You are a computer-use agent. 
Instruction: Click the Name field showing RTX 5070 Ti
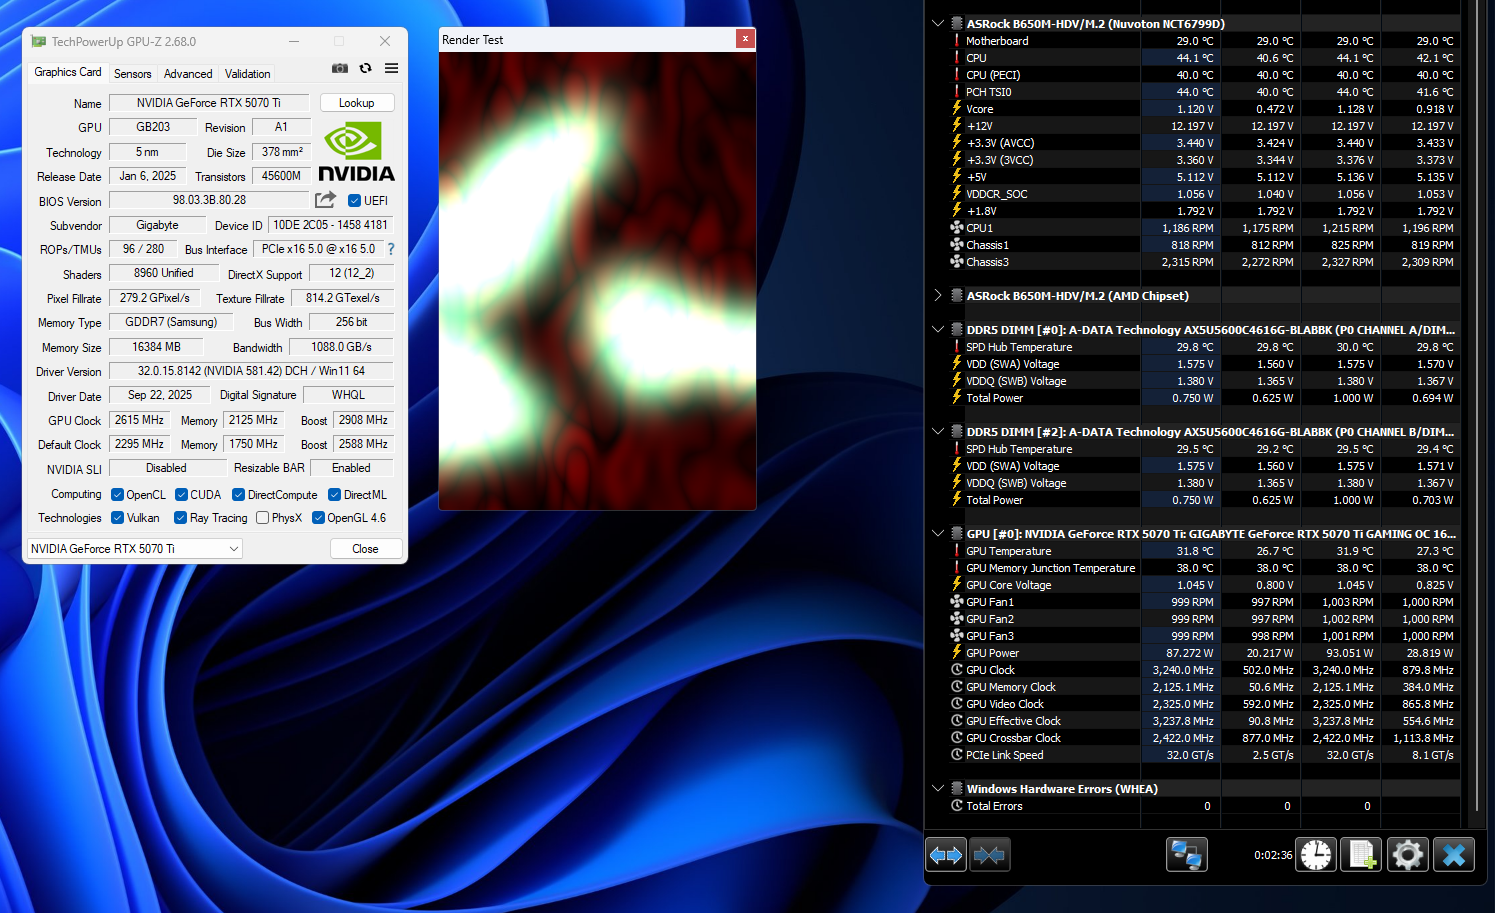point(209,103)
